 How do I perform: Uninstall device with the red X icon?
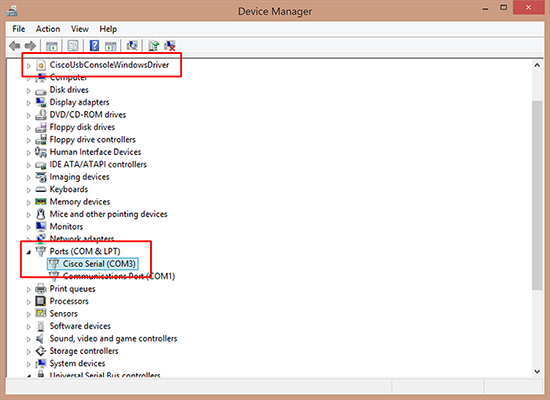(170, 46)
